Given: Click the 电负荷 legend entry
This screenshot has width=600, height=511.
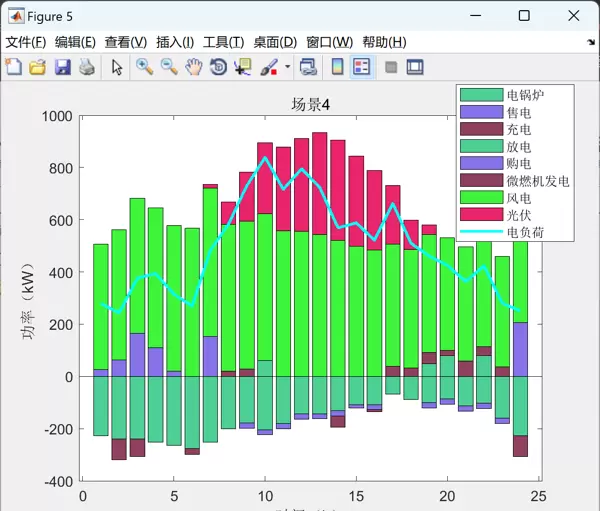Looking at the screenshot, I should pyautogui.click(x=526, y=232).
